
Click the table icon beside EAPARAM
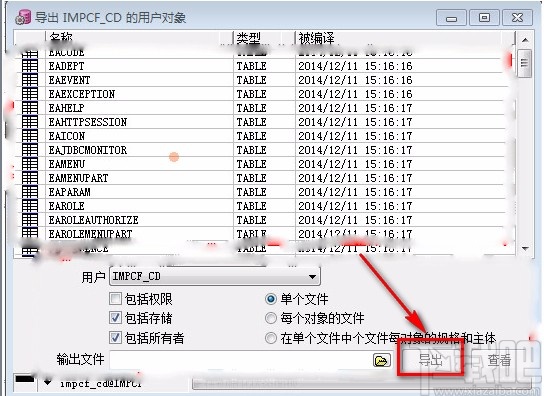click(30, 192)
